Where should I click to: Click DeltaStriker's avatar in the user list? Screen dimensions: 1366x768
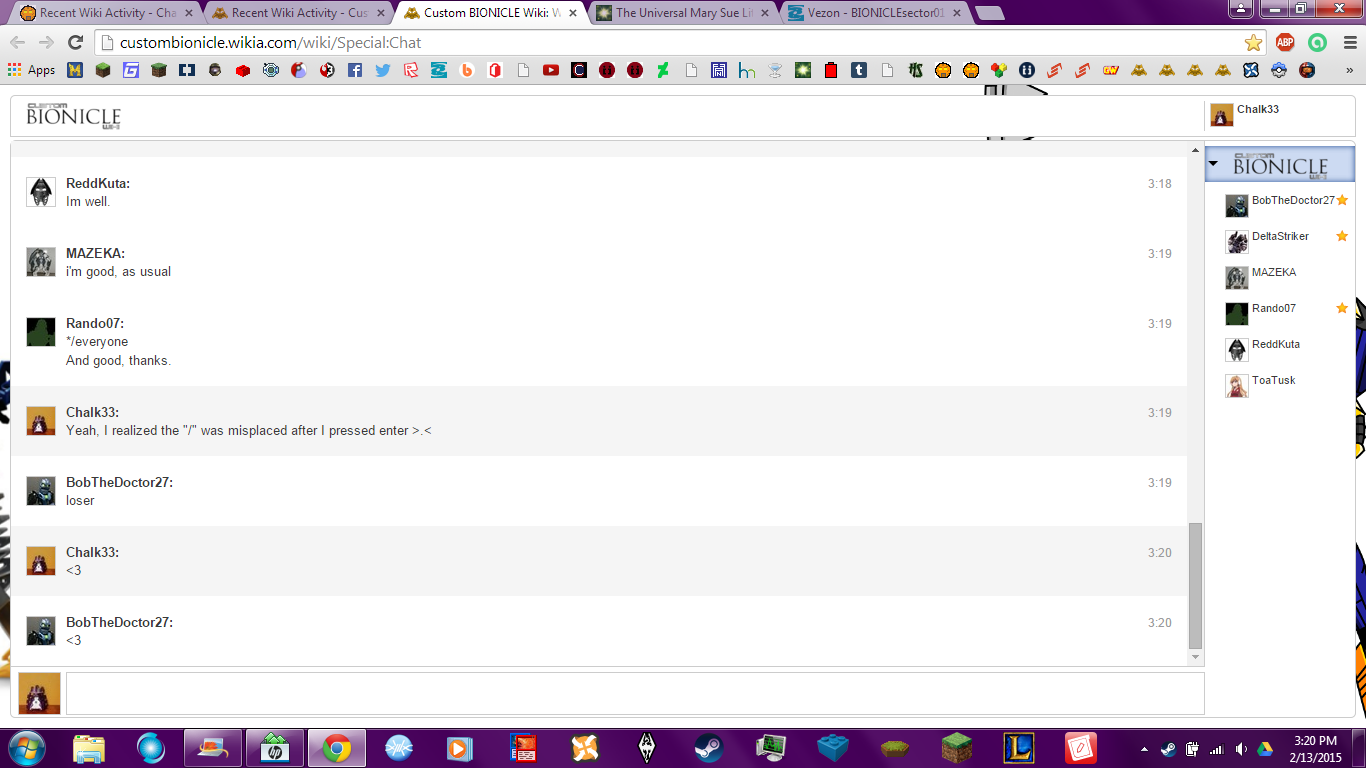(x=1237, y=242)
